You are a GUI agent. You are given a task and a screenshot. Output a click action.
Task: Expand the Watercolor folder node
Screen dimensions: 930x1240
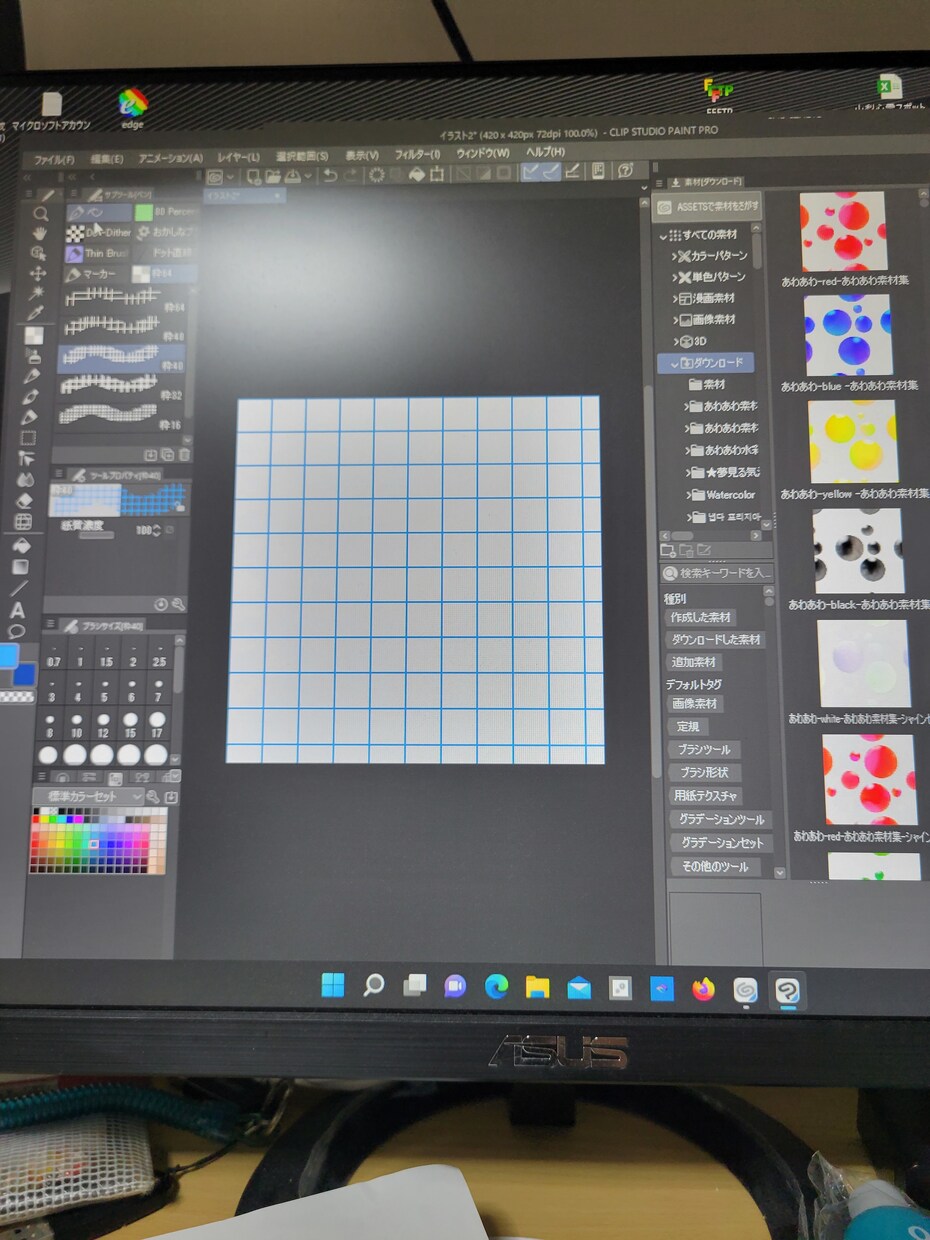click(689, 495)
